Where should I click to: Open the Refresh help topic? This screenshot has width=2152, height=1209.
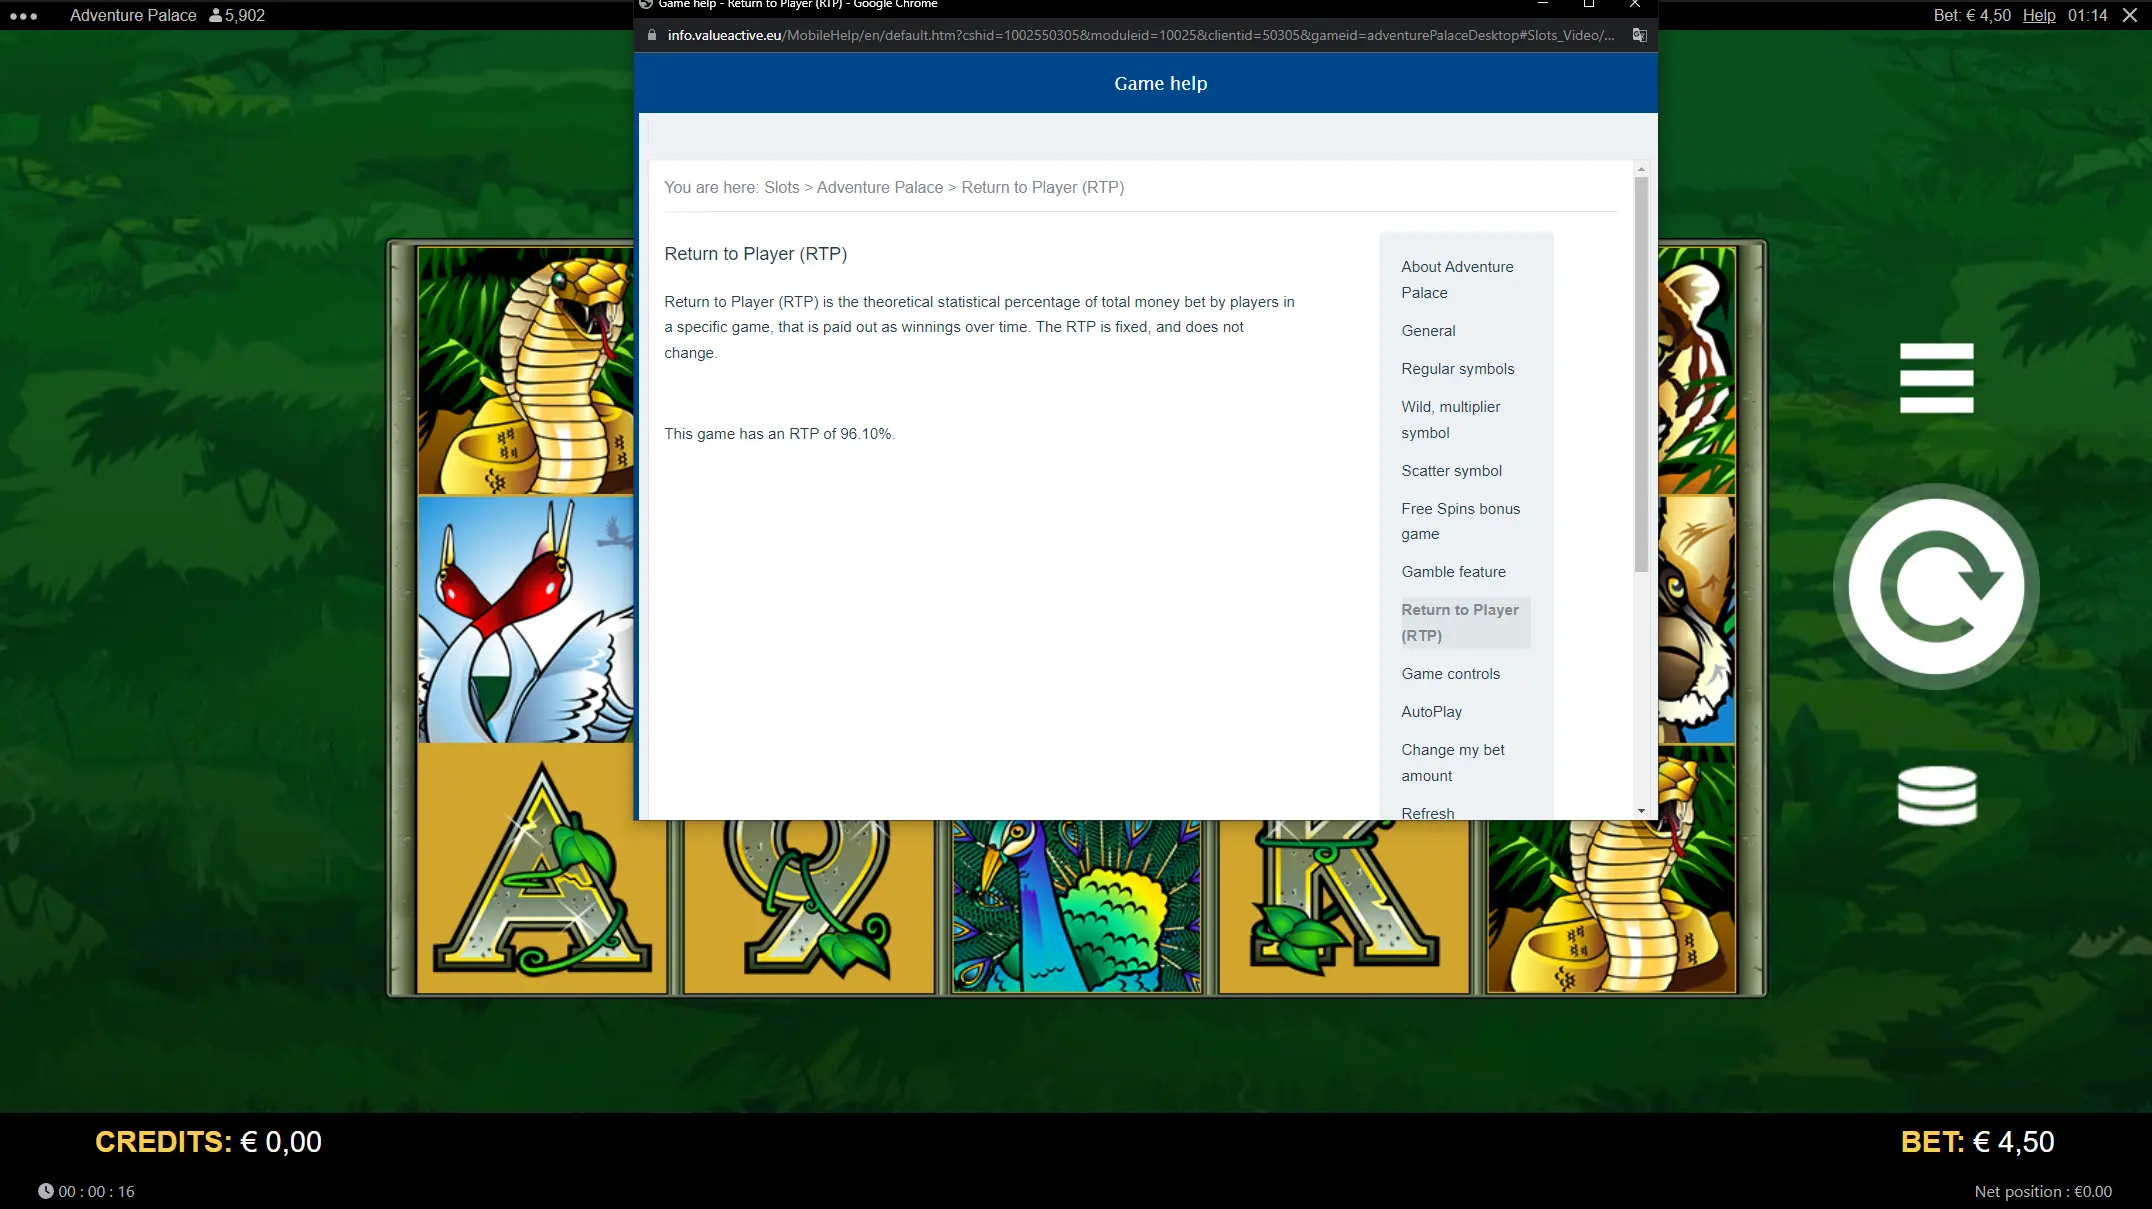pyautogui.click(x=1427, y=813)
